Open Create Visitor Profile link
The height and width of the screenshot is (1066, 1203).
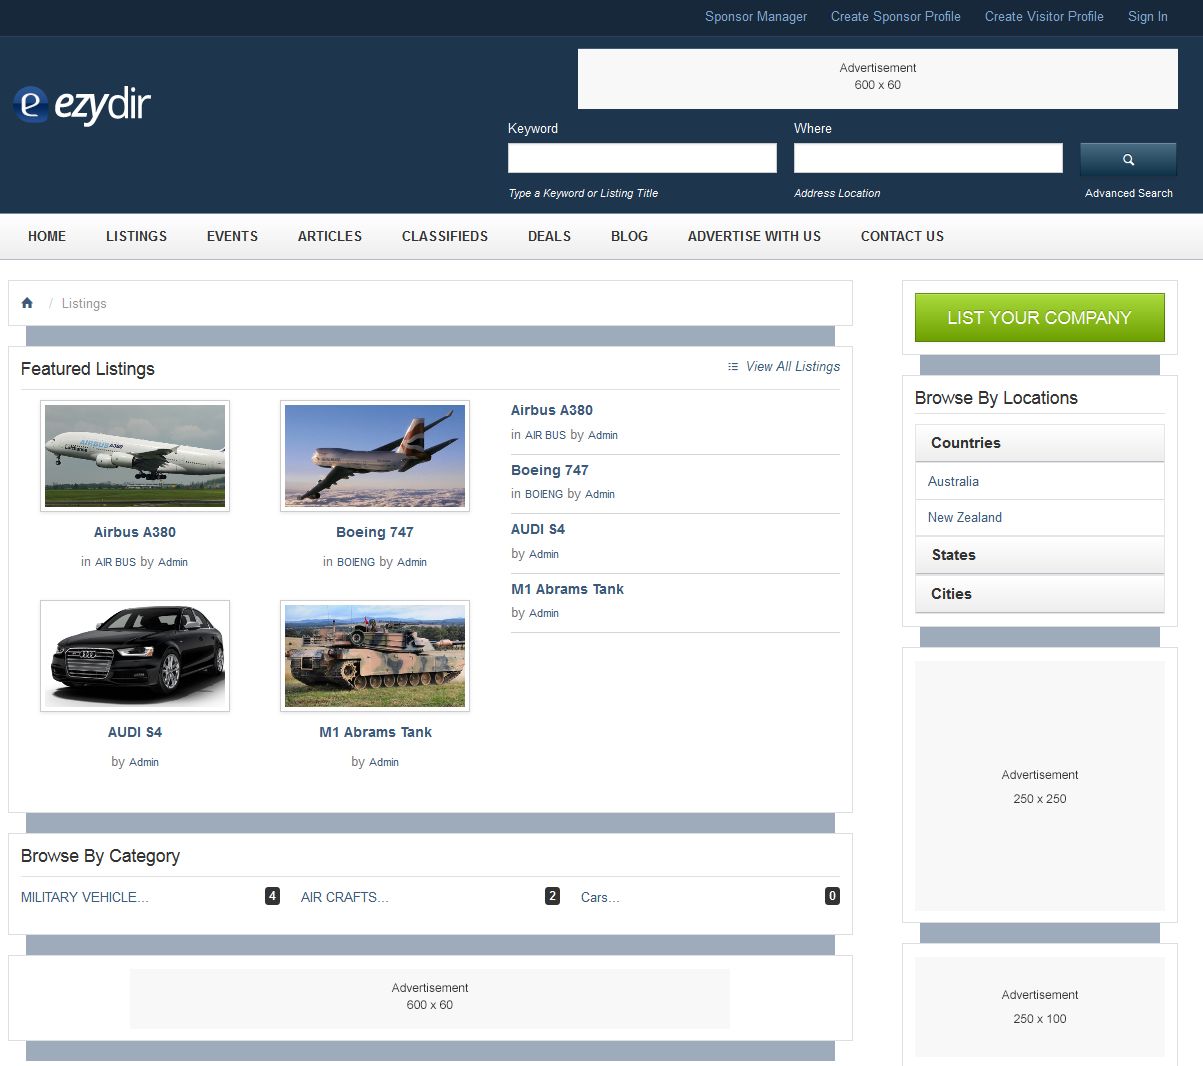click(x=1044, y=16)
